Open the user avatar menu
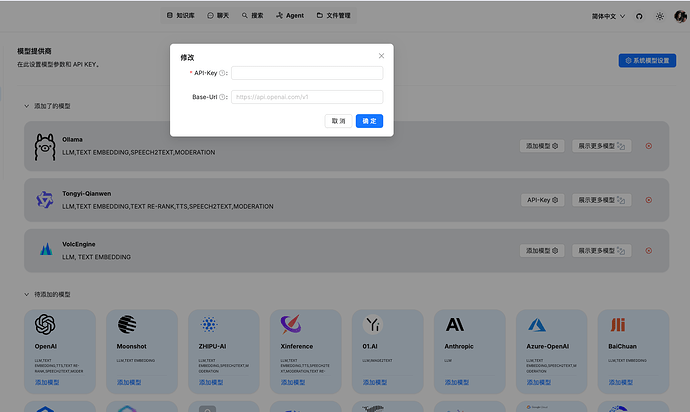Viewport: 690px width, 412px height. click(680, 16)
